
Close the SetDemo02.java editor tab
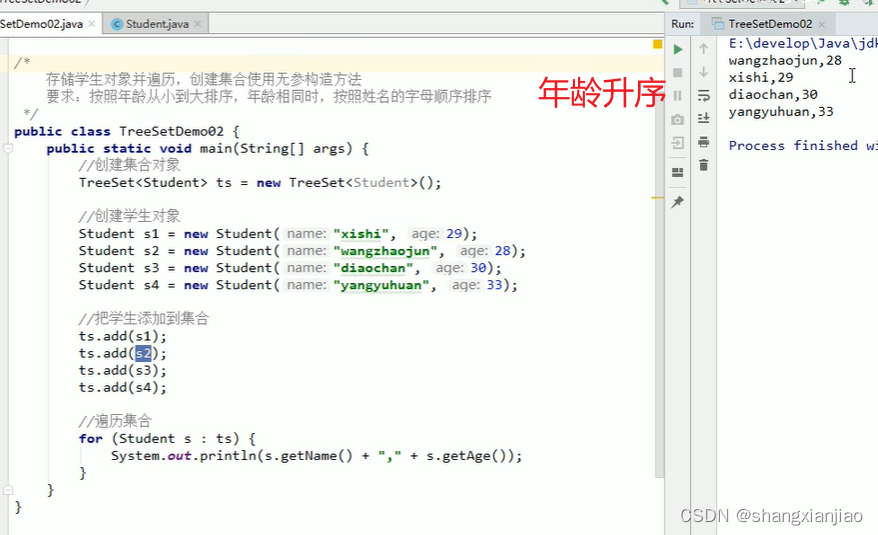pos(92,24)
